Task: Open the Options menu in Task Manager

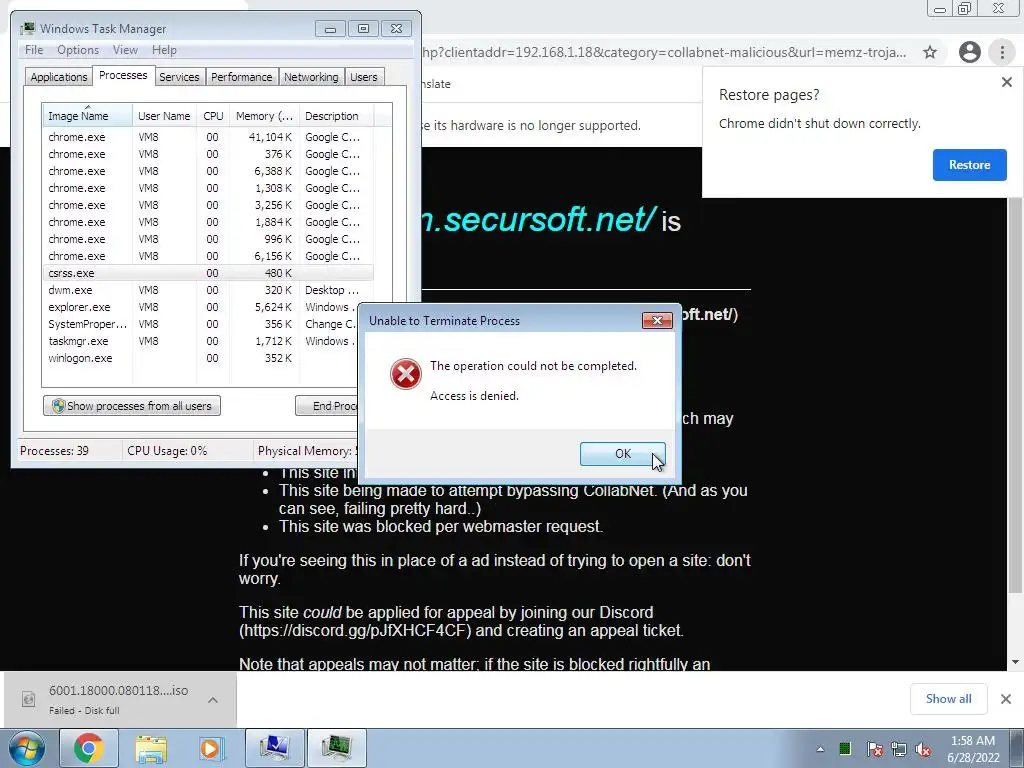Action: coord(78,50)
